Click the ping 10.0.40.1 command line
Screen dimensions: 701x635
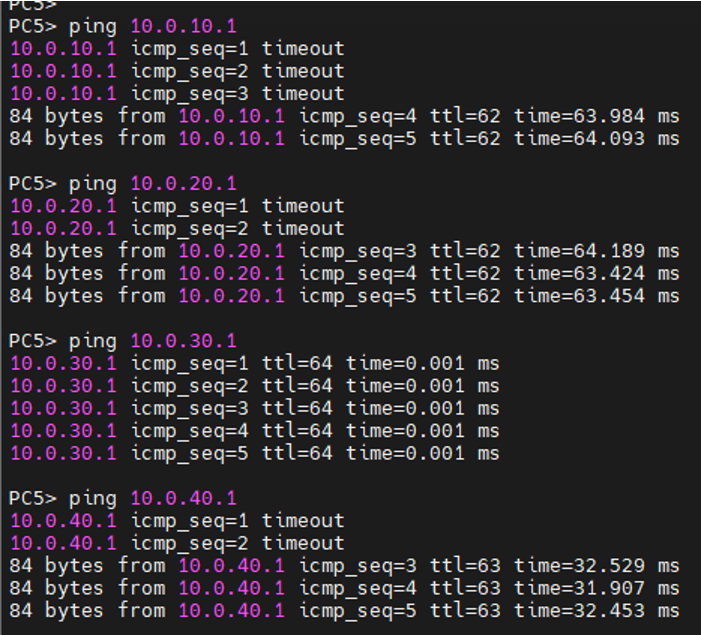tap(123, 498)
